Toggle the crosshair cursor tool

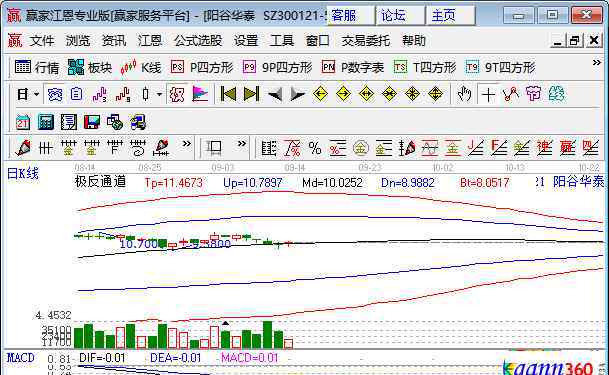point(488,94)
